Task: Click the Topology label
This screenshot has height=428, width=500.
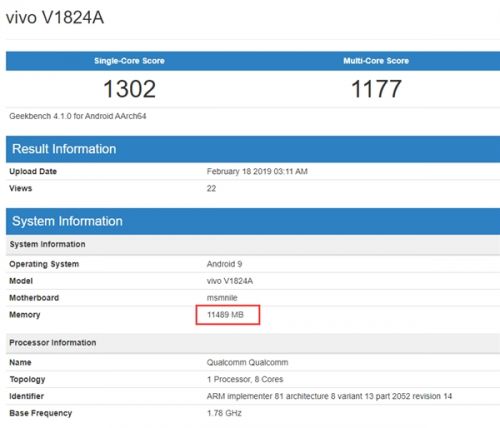Action: point(27,379)
